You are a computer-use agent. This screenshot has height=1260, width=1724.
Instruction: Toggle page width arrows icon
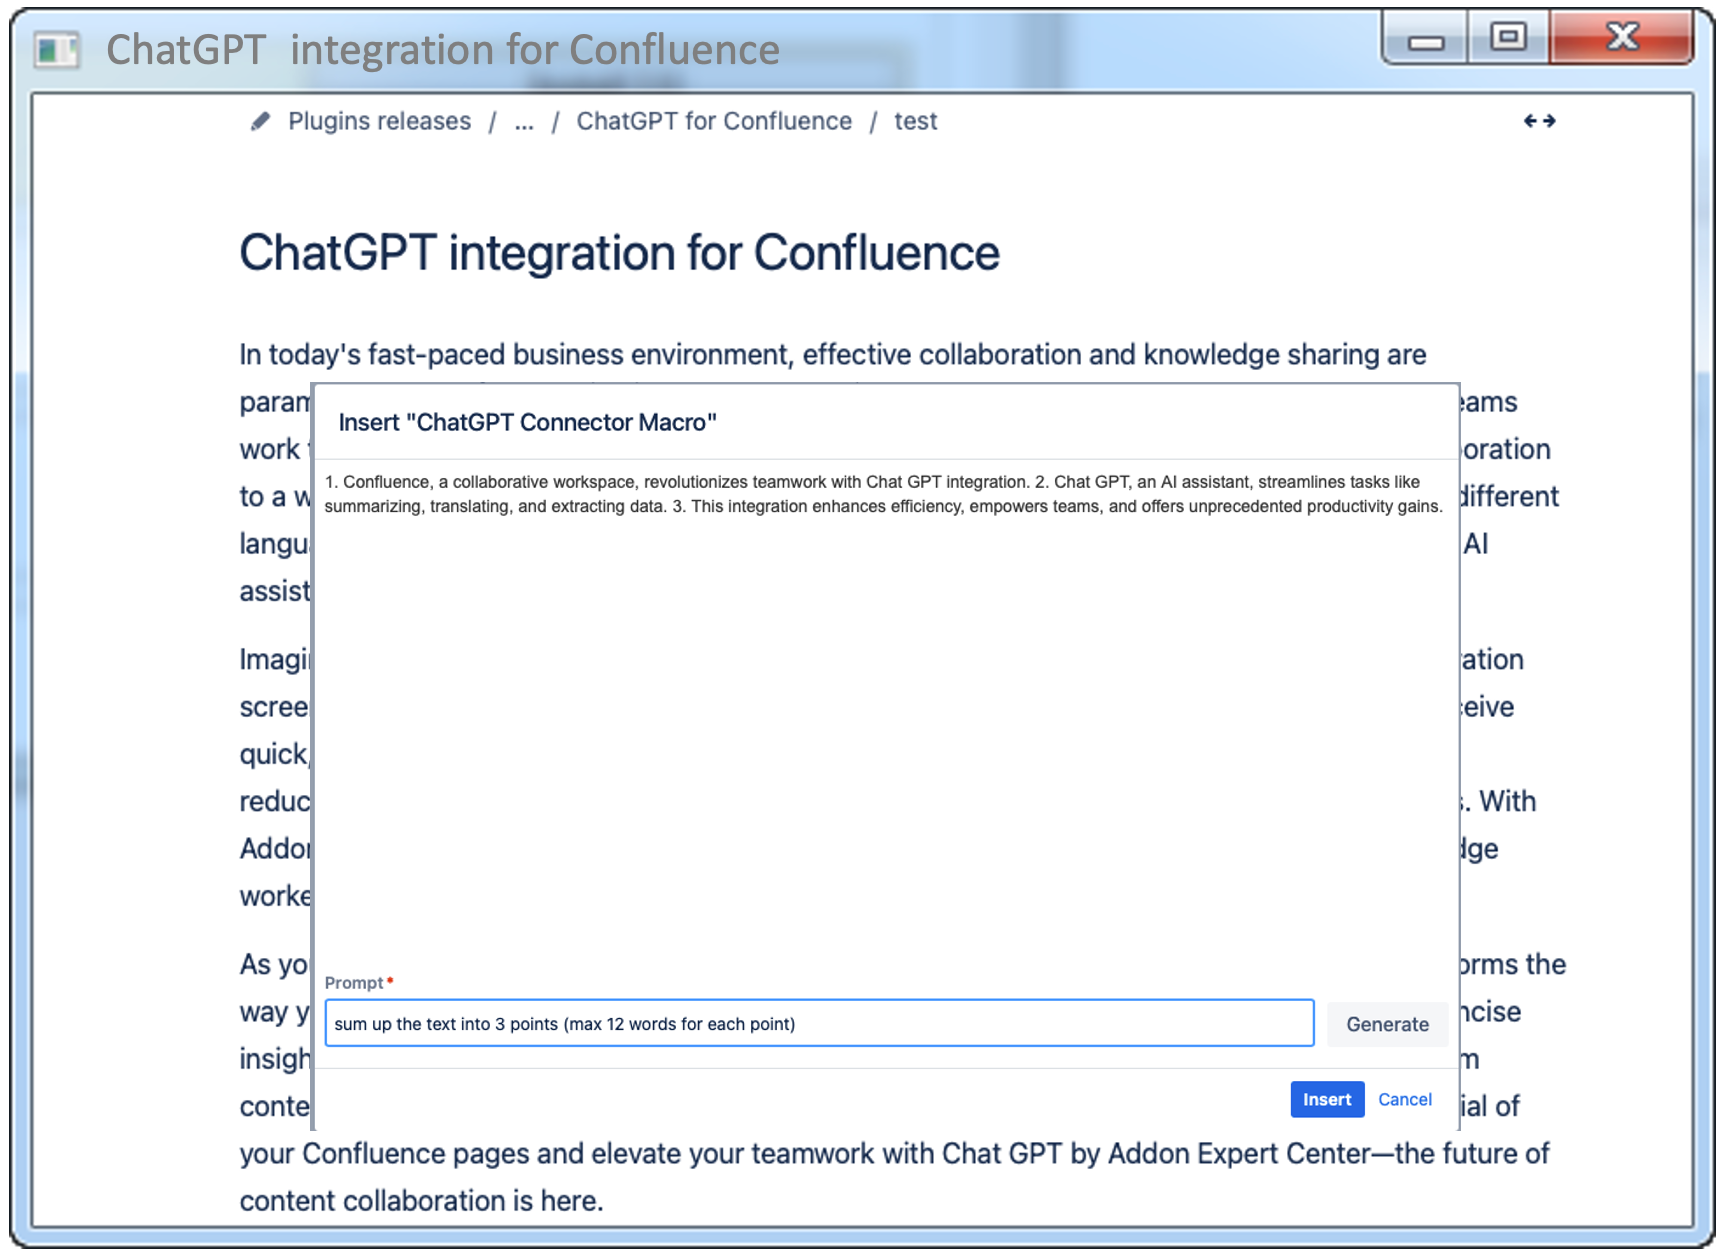1539,121
